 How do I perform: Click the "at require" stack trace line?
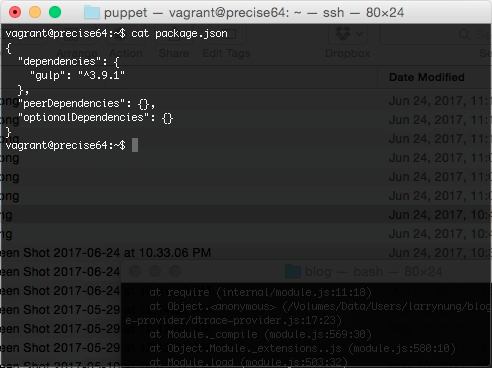[260, 292]
